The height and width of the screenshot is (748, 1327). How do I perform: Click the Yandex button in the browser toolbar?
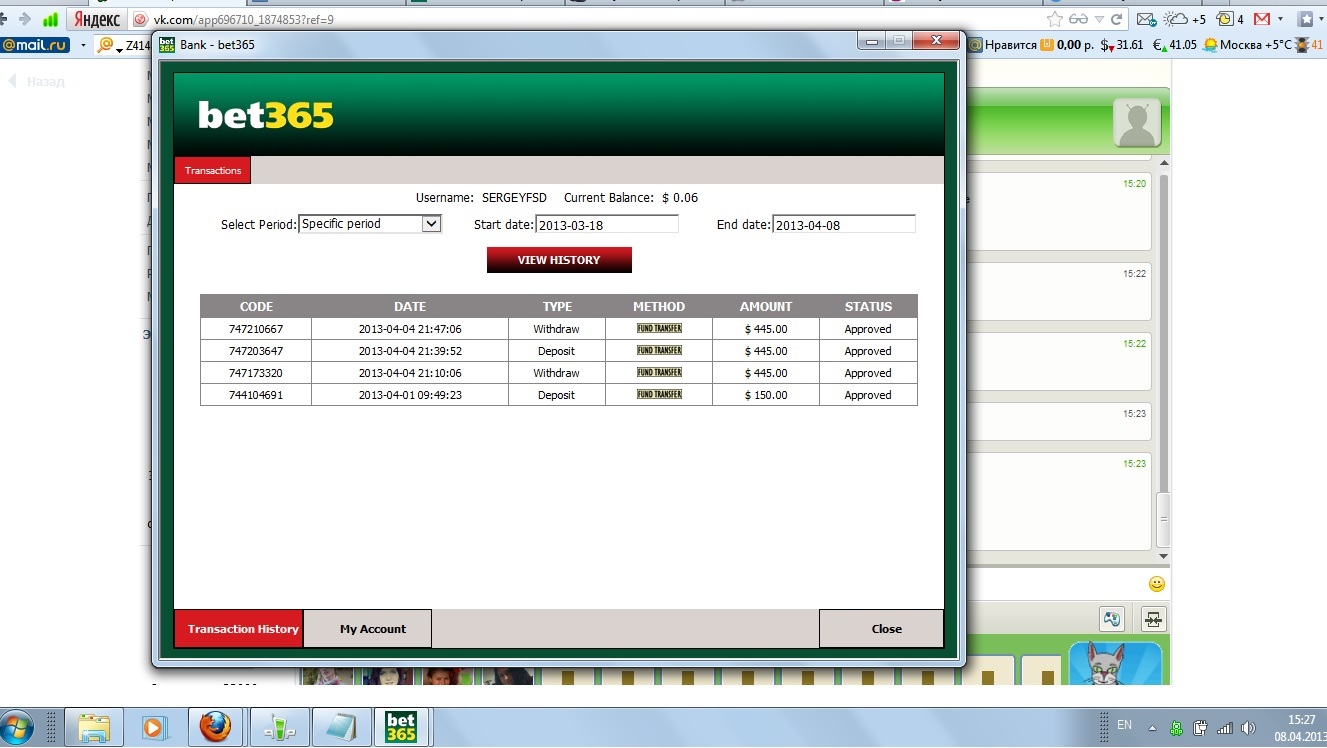tap(95, 19)
